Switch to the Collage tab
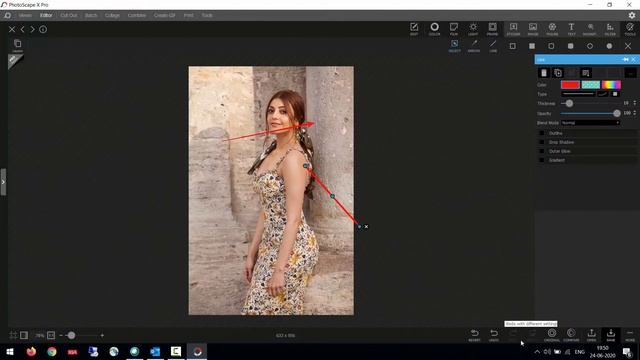 click(x=112, y=15)
